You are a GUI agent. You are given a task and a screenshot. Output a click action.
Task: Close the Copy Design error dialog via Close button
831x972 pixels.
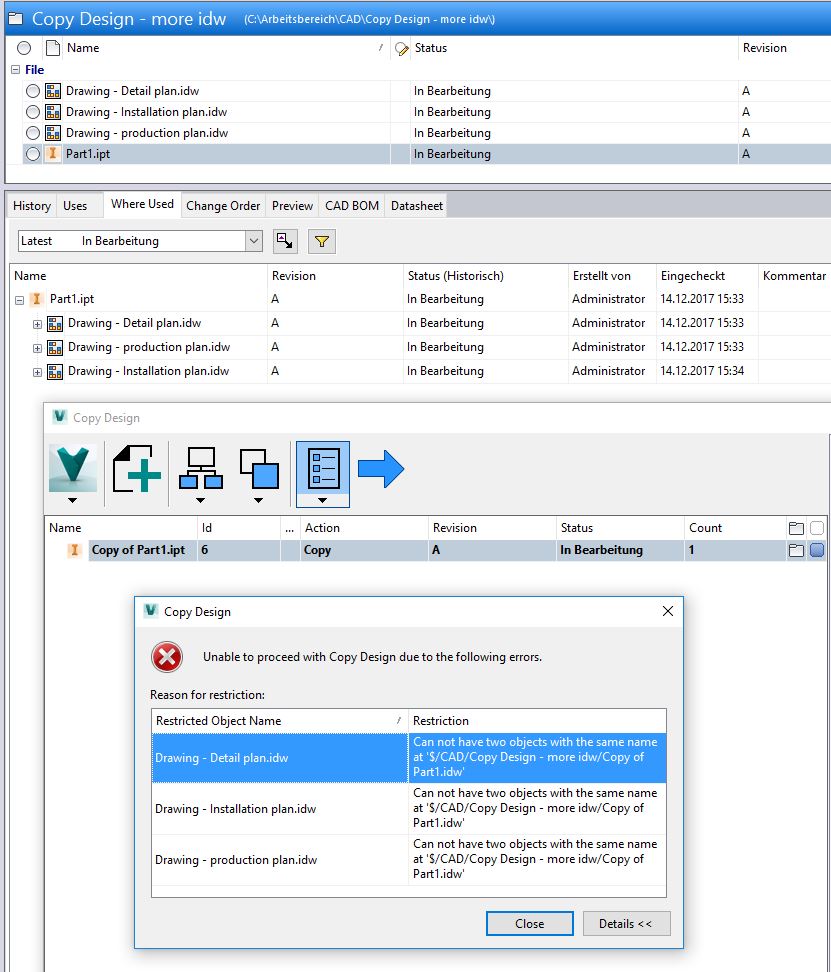pyautogui.click(x=529, y=923)
